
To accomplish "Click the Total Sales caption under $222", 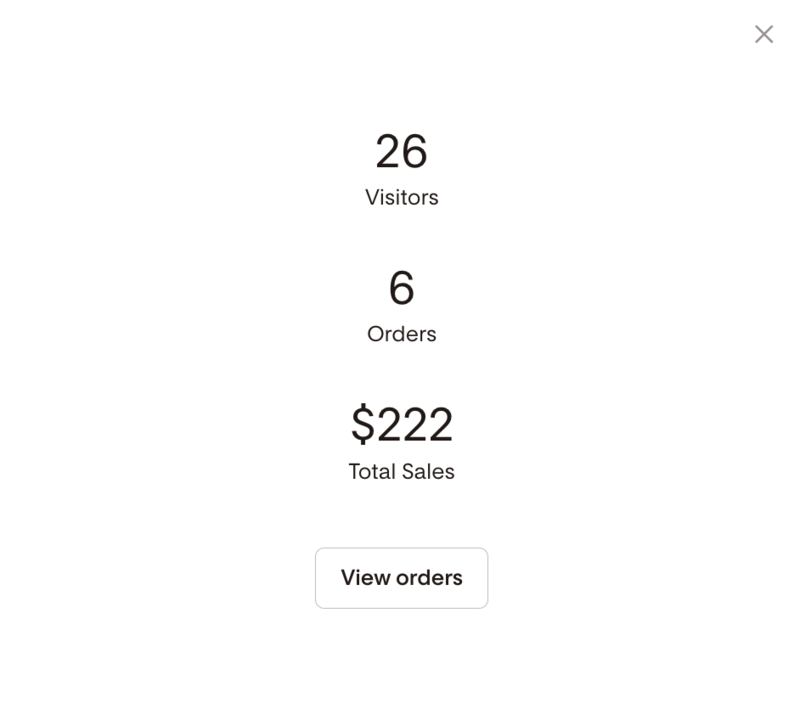I will 402,471.
